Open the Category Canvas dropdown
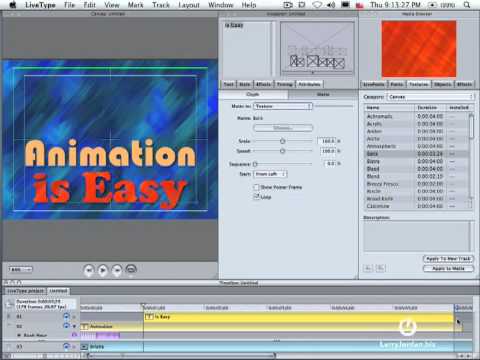480x360 pixels. tap(430, 97)
